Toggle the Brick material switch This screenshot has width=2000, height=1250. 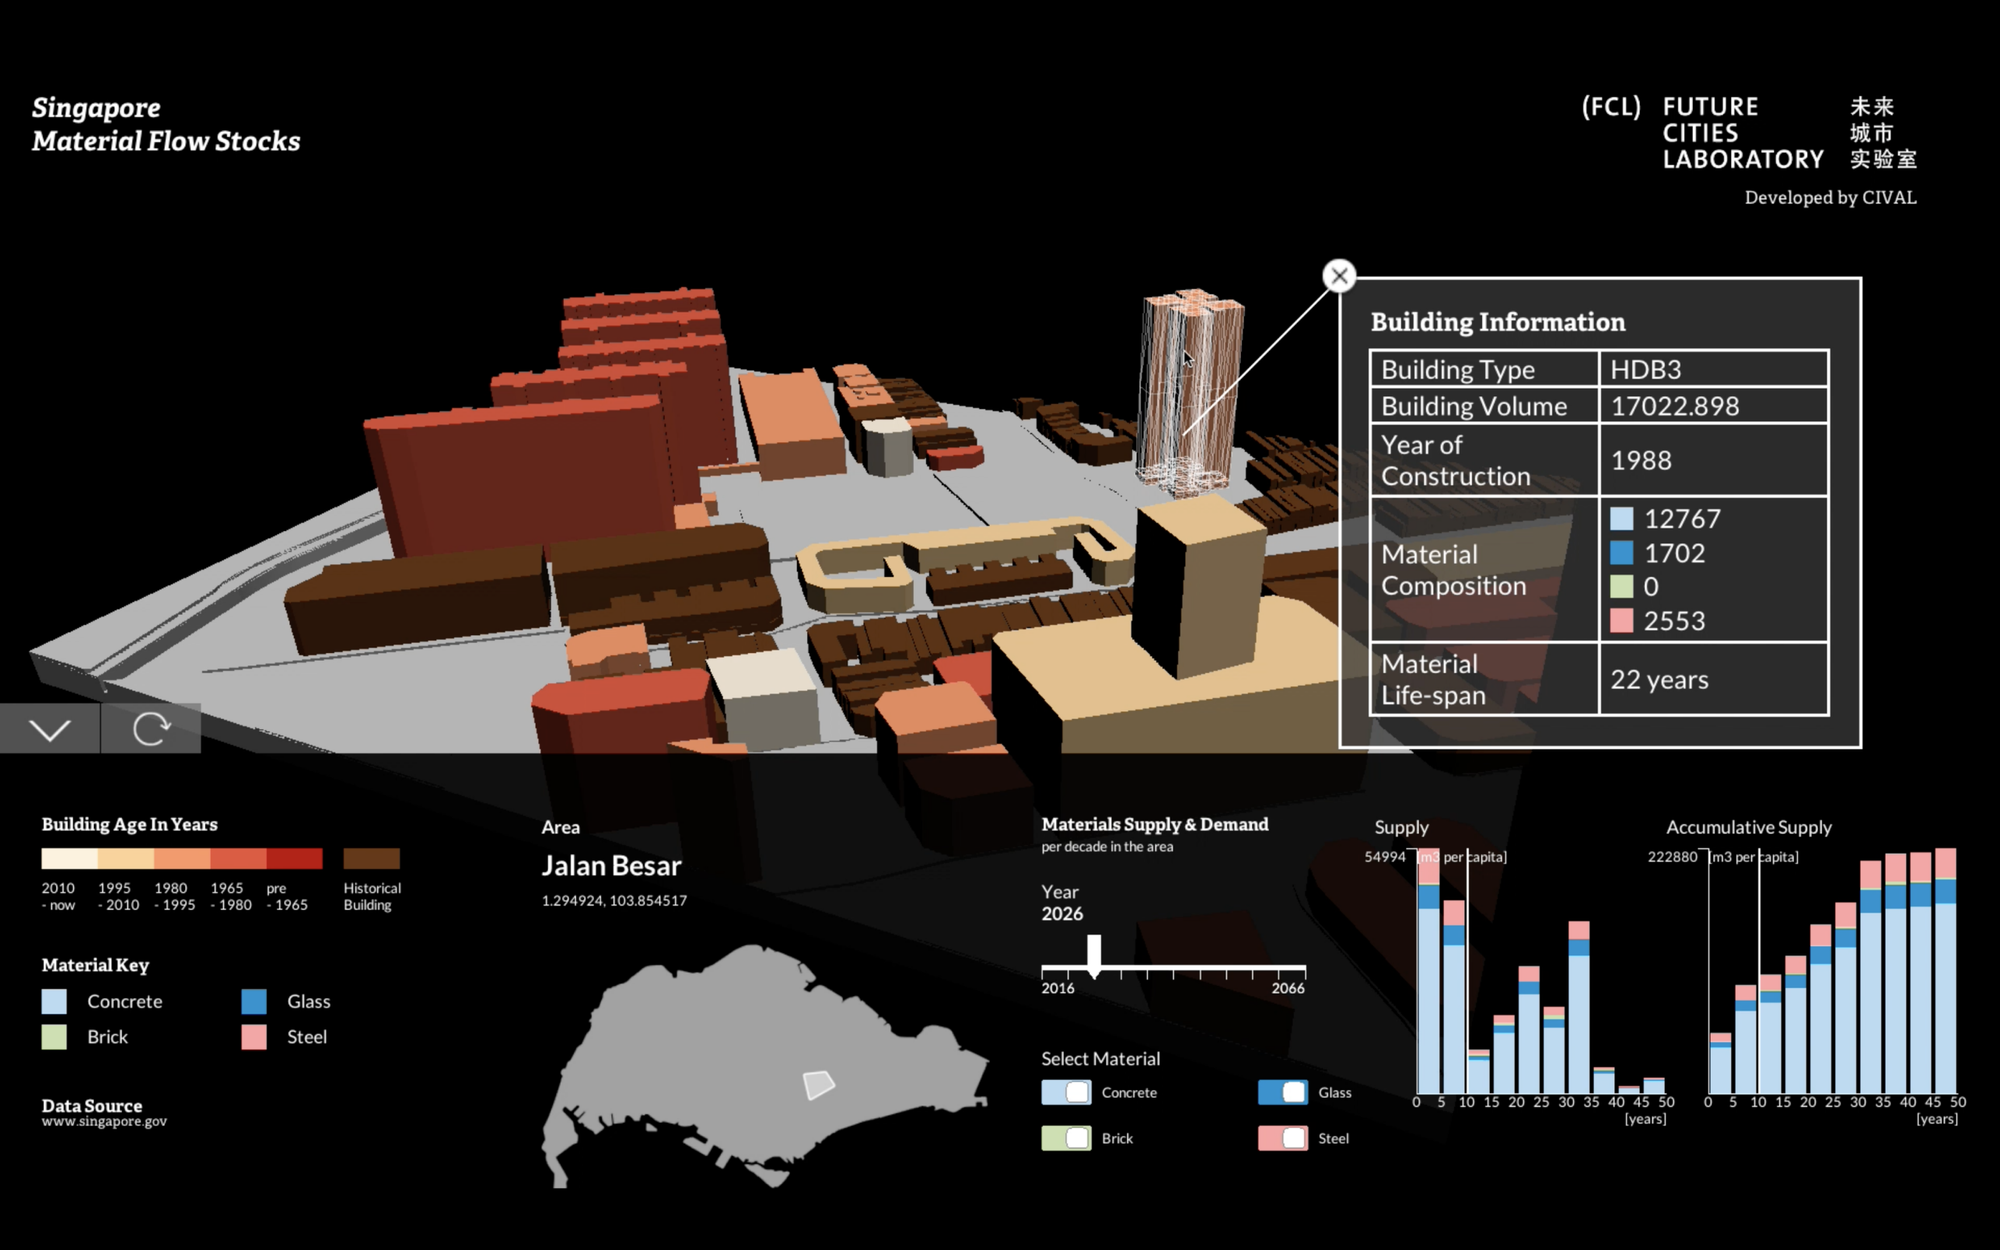click(x=1066, y=1138)
